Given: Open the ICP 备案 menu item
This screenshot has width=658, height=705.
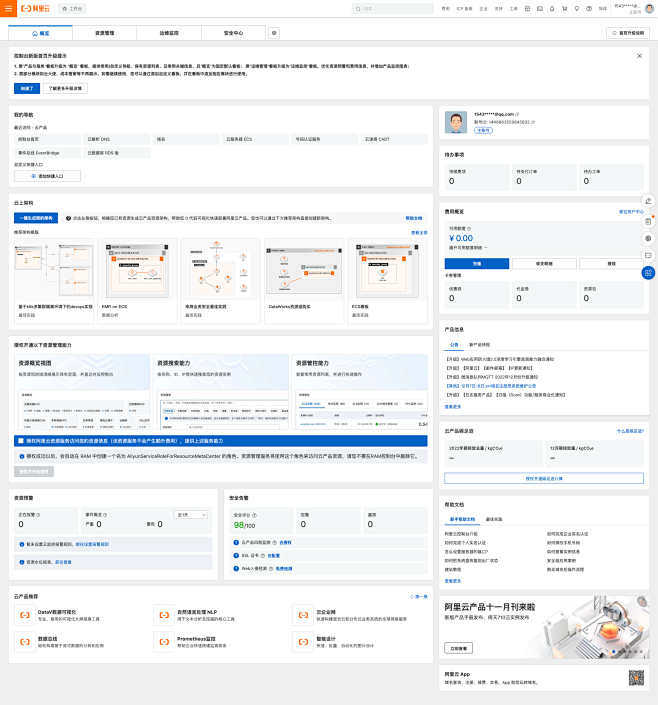Looking at the screenshot, I should 465,9.
